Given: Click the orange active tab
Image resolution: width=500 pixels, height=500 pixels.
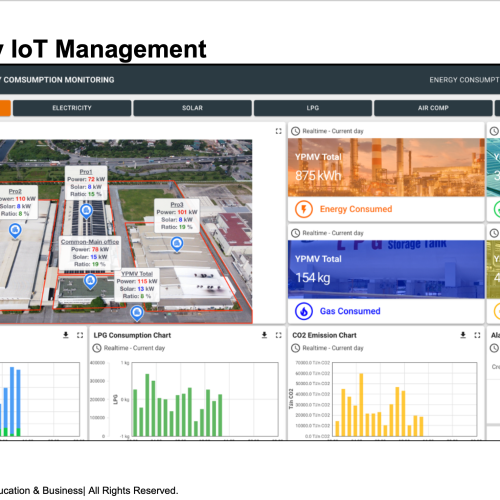Looking at the screenshot, I should (5, 108).
